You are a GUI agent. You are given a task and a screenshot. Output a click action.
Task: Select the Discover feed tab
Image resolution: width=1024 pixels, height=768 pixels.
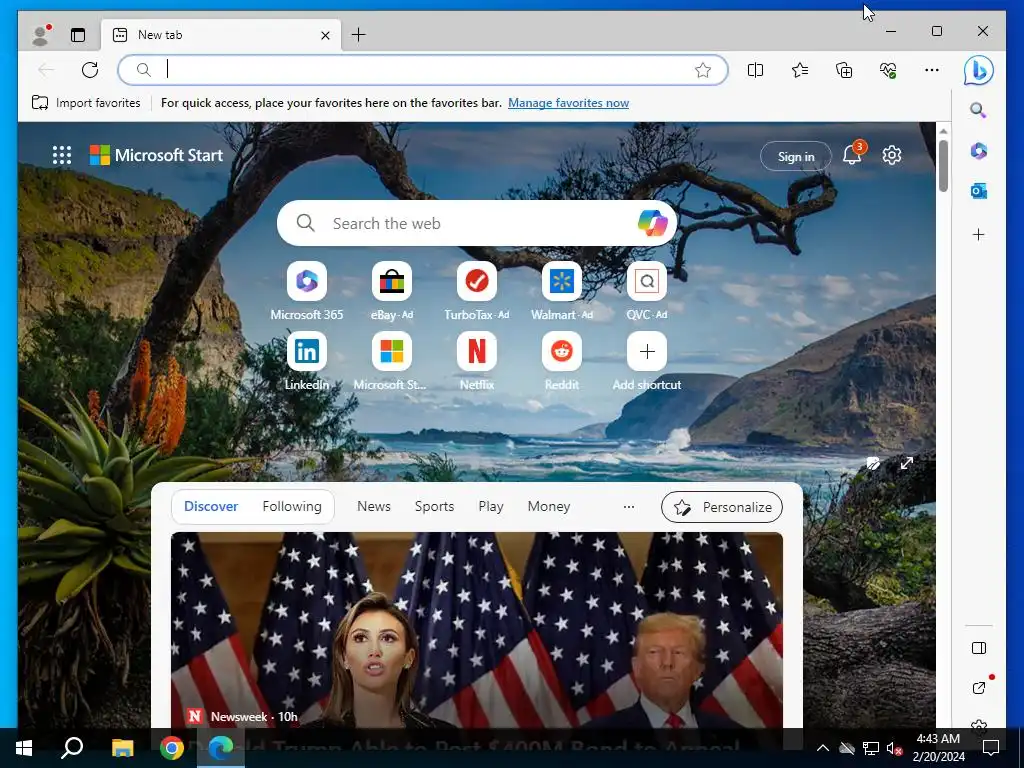click(211, 506)
